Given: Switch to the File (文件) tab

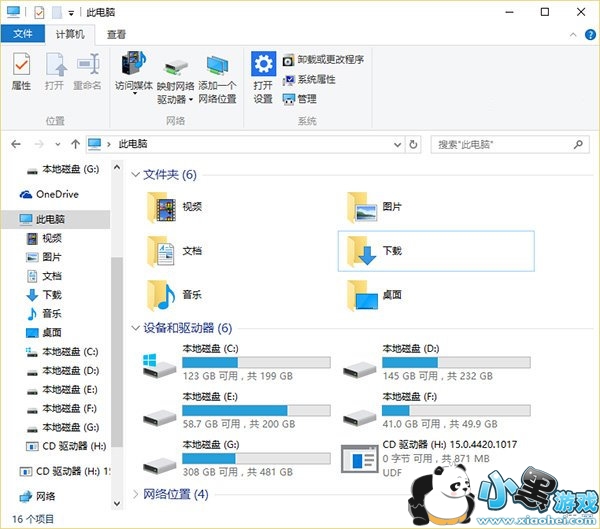Looking at the screenshot, I should click(23, 34).
